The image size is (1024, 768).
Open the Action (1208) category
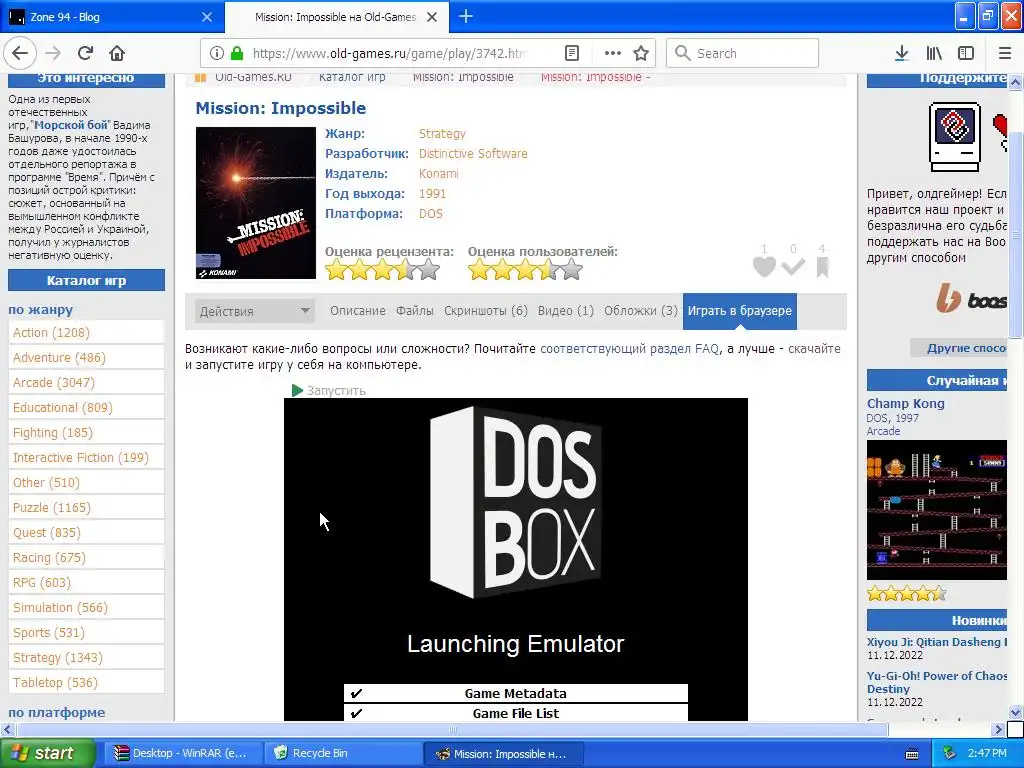point(51,332)
